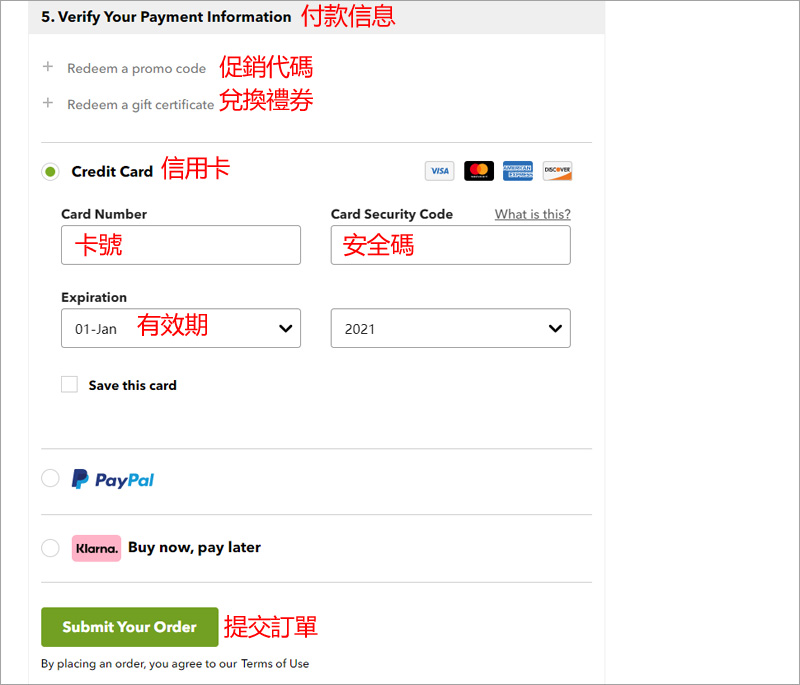Choose PayPal payment radio button
The image size is (800, 685).
point(50,479)
